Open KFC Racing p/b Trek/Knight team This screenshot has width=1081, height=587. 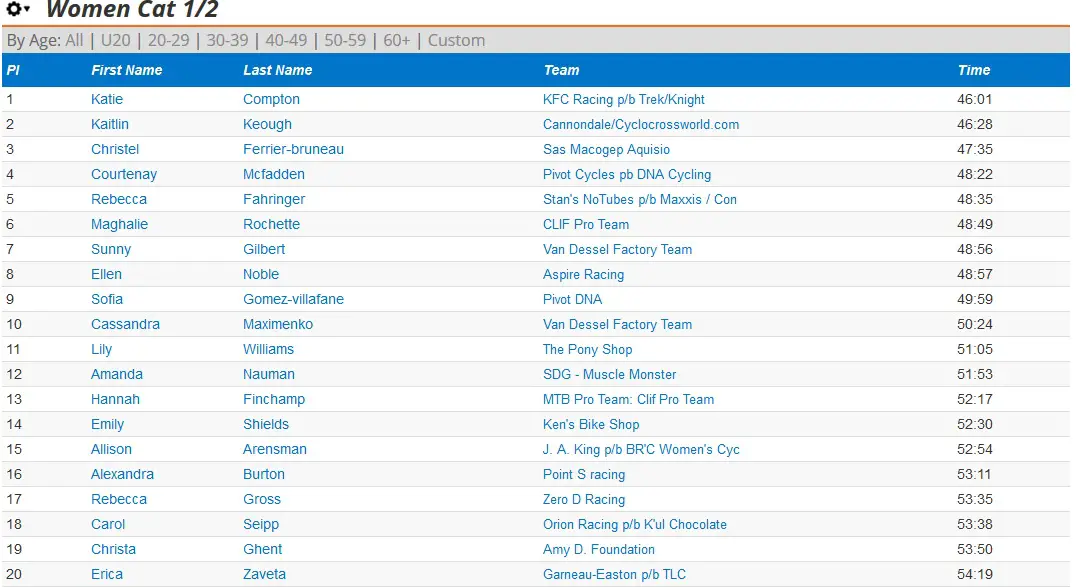(x=624, y=99)
